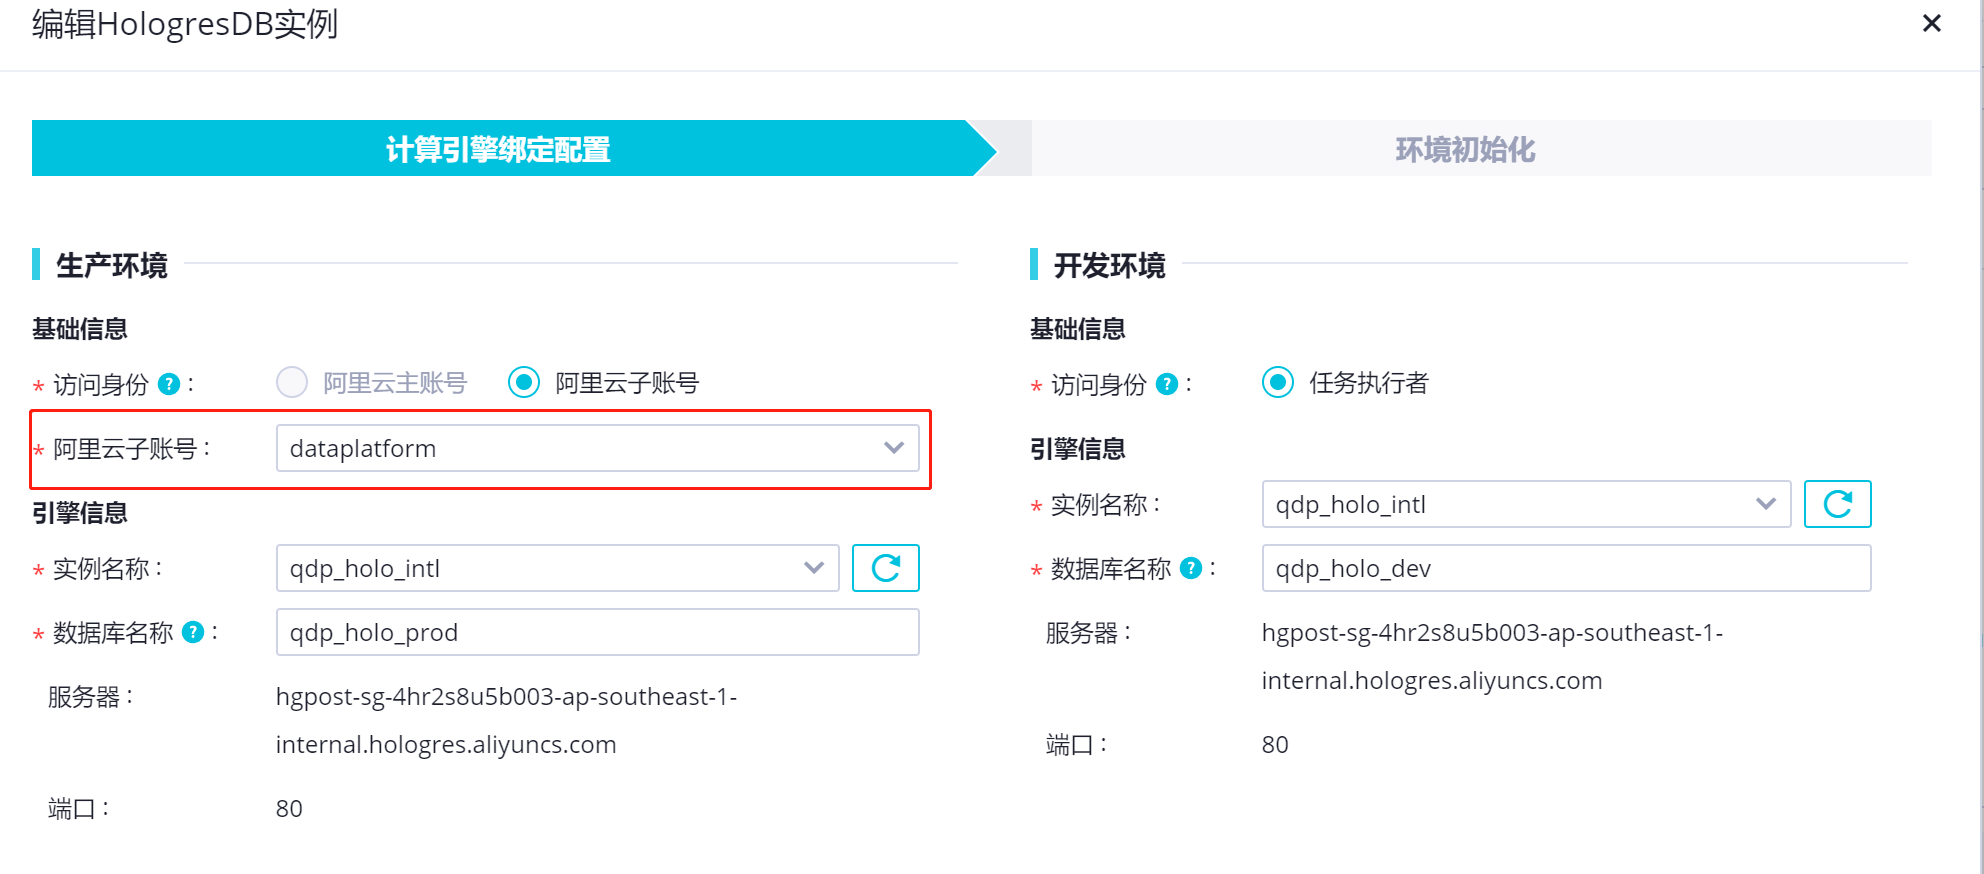Click the qdp_holo_dev database name field
Screen dimensions: 1984x874
click(x=1565, y=568)
